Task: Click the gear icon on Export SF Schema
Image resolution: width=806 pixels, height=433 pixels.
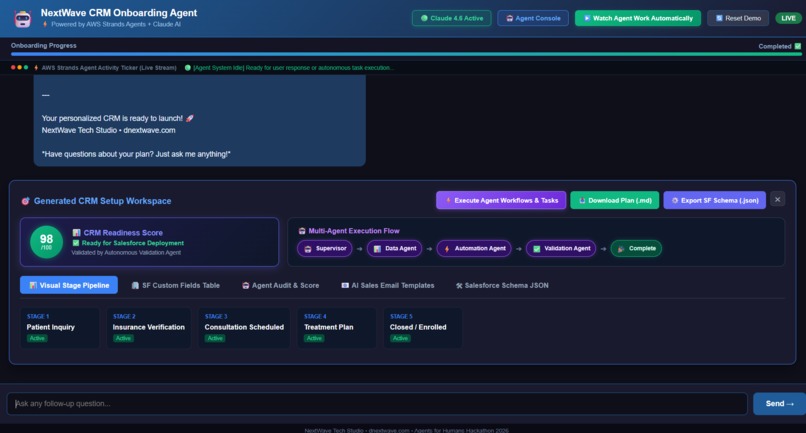Action: pyautogui.click(x=674, y=201)
